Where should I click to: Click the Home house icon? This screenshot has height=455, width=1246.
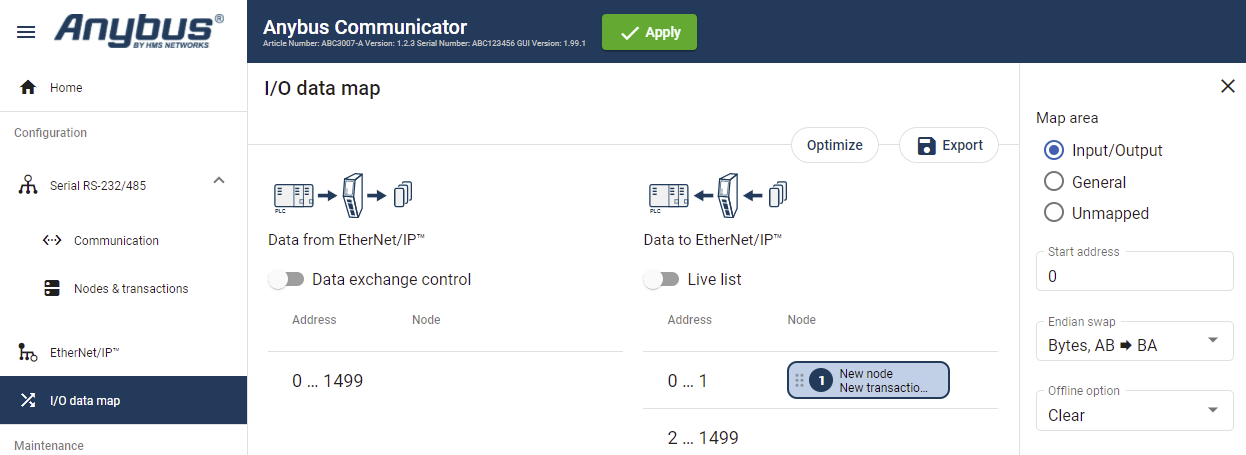(x=28, y=88)
